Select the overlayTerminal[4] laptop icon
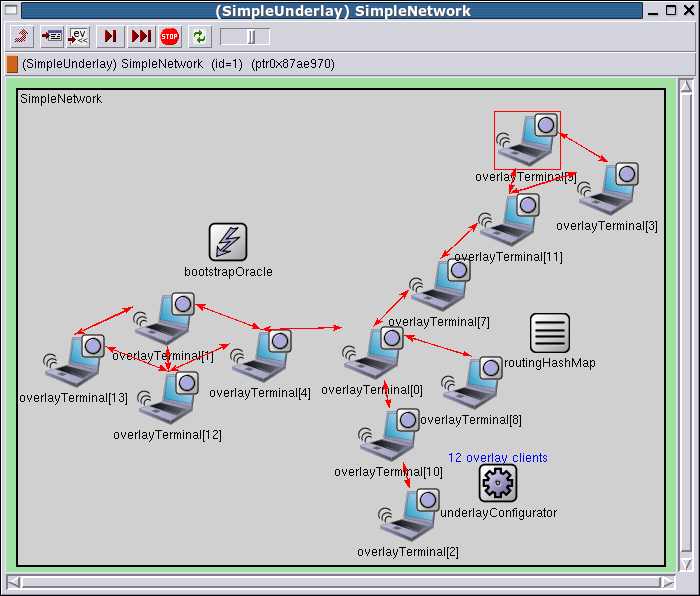This screenshot has height=596, width=700. click(262, 356)
